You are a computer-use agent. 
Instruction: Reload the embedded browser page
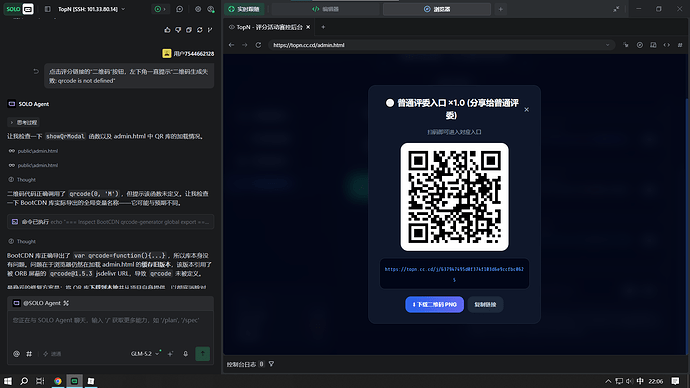point(258,45)
